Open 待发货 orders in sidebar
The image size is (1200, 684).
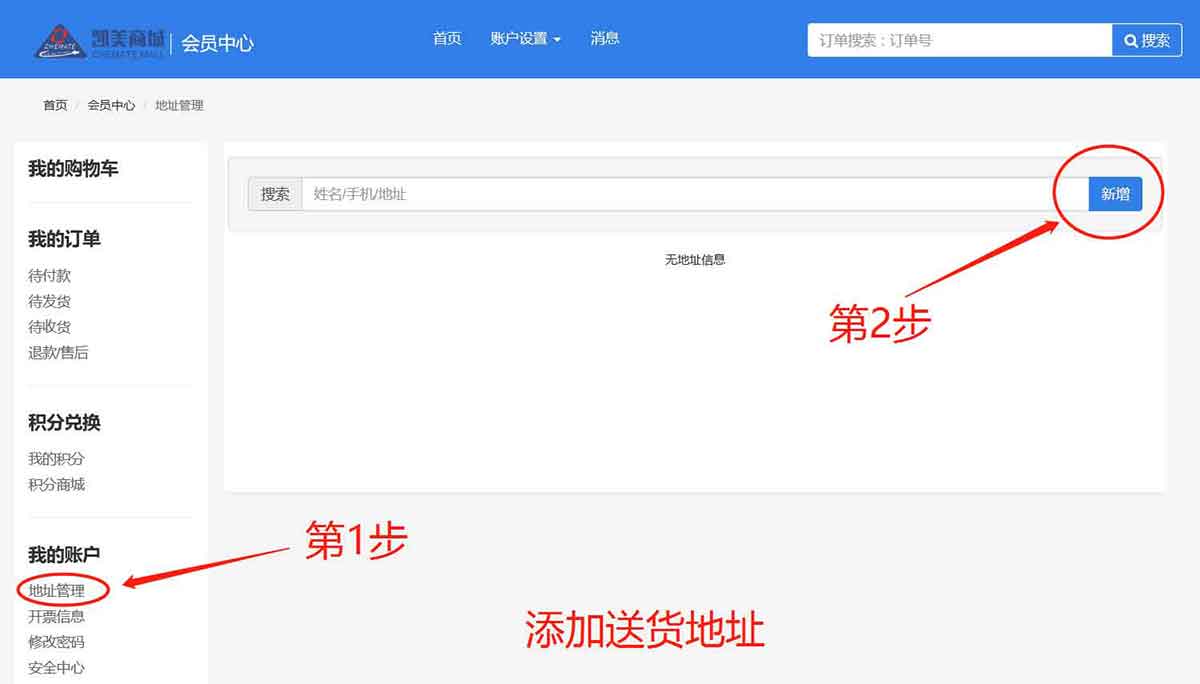point(50,301)
